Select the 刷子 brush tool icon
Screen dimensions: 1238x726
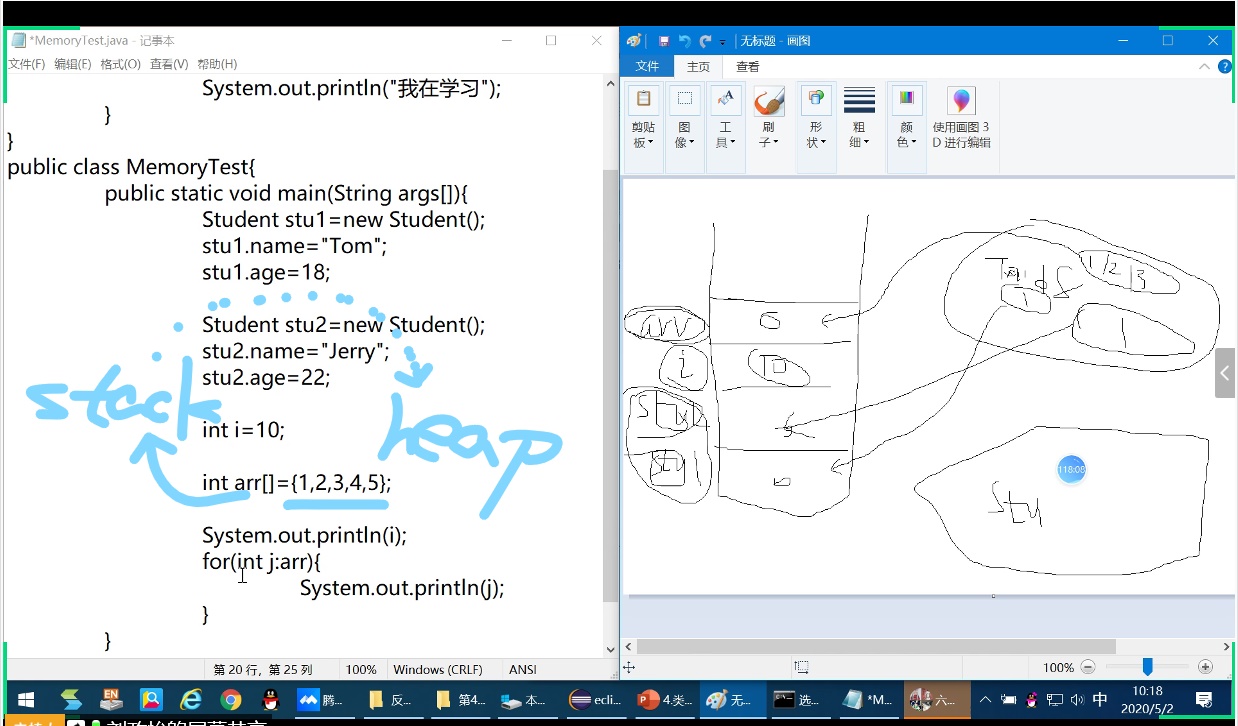tap(768, 101)
